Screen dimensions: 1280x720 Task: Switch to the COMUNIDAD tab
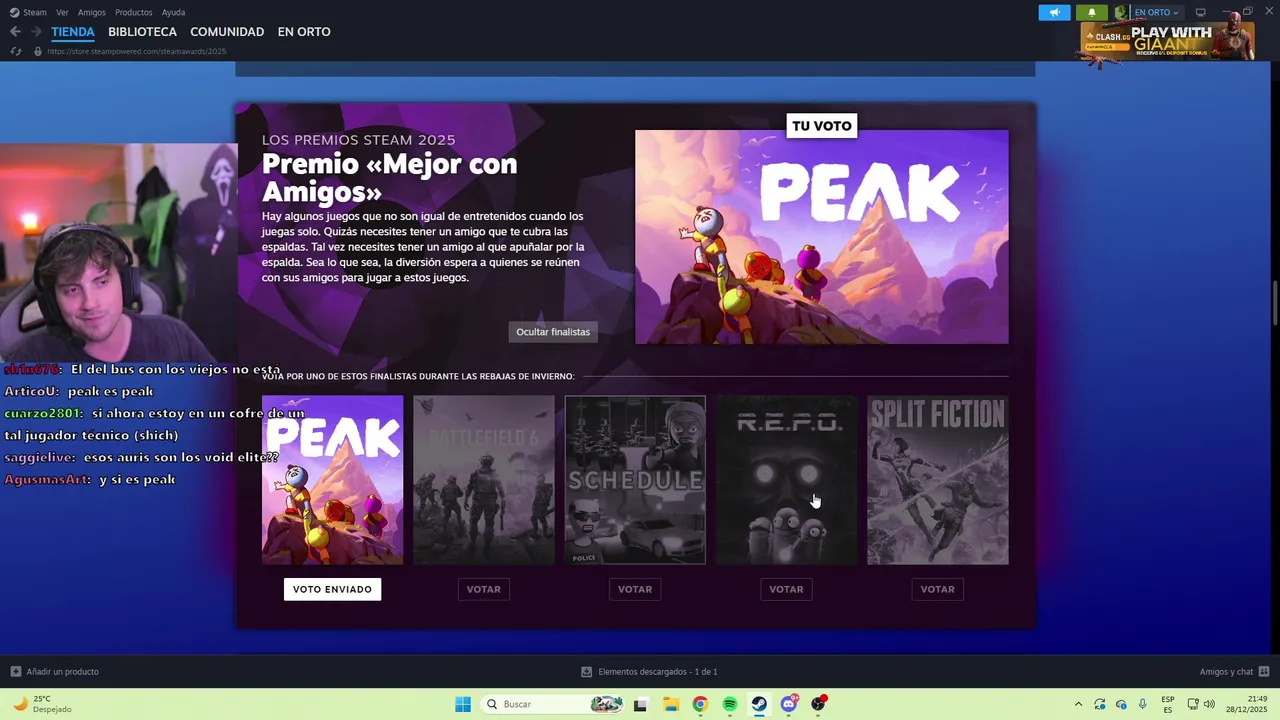click(227, 32)
